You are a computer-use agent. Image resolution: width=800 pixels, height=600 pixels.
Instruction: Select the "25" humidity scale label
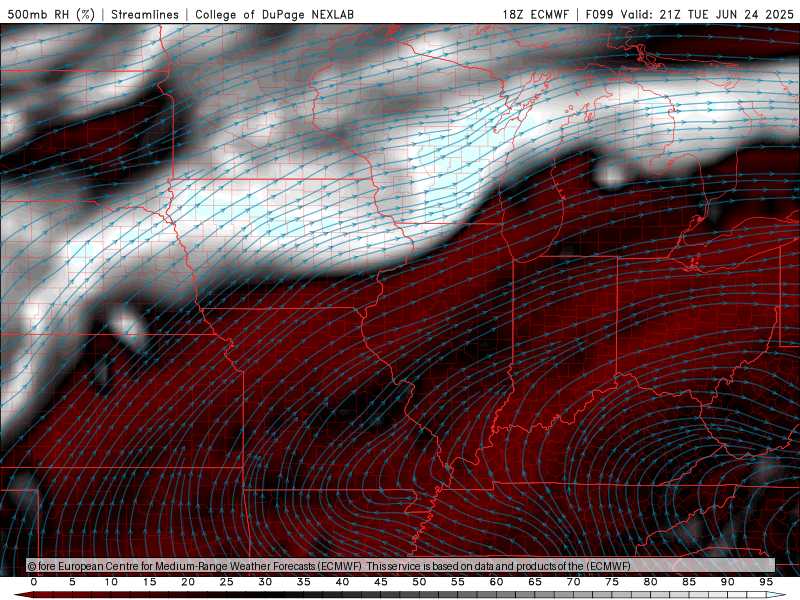[x=227, y=582]
